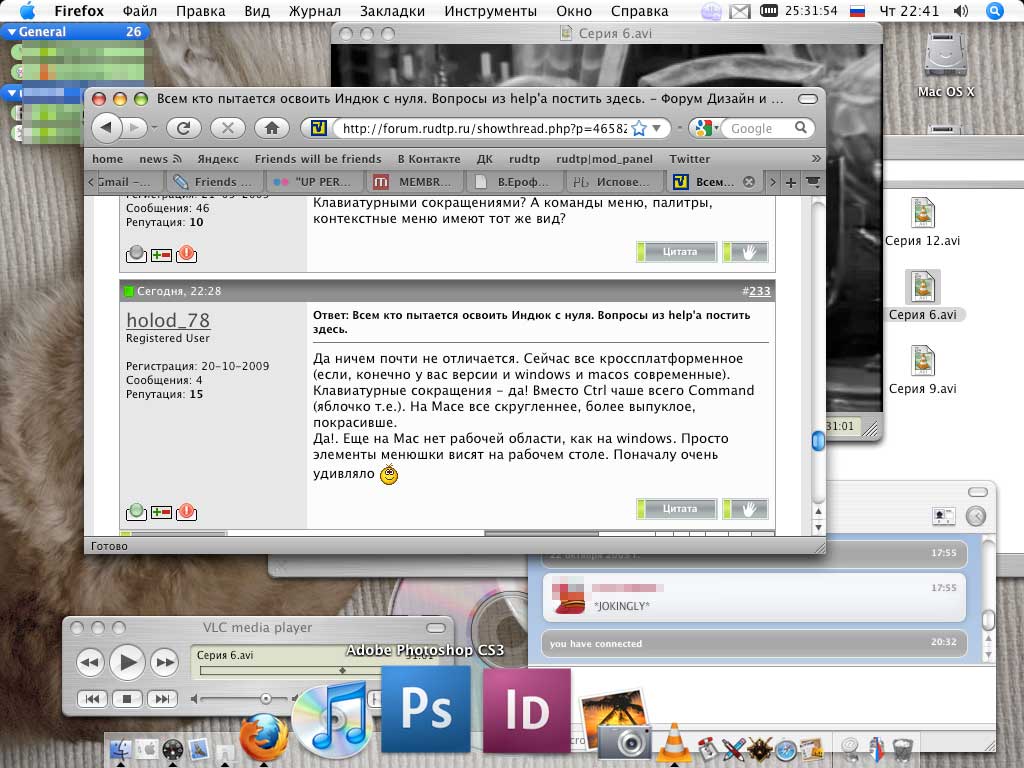Open Spotlight search in the menu bar

click(x=994, y=11)
